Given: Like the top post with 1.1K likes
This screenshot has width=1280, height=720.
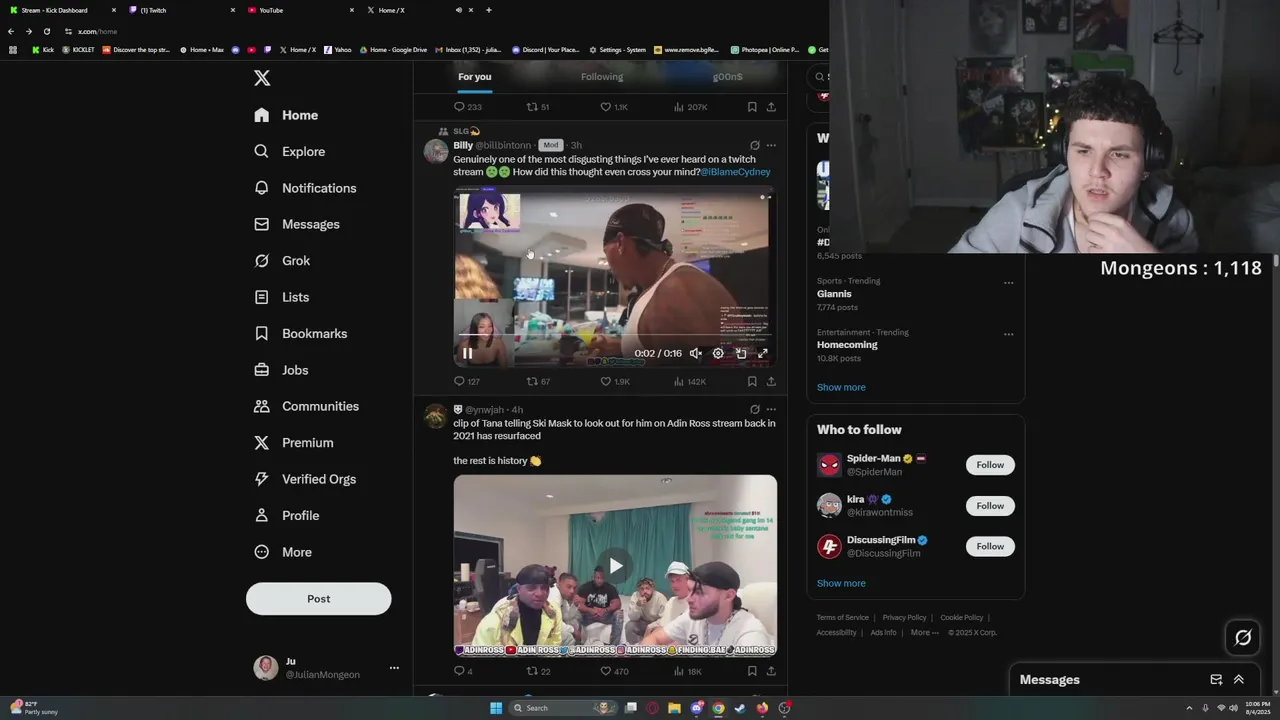Looking at the screenshot, I should pos(613,107).
